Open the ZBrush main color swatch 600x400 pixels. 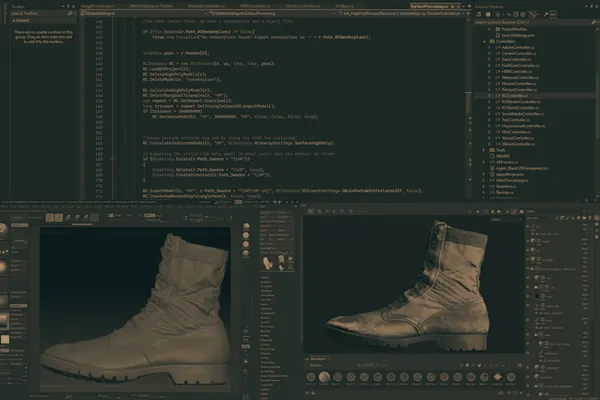tap(5, 339)
